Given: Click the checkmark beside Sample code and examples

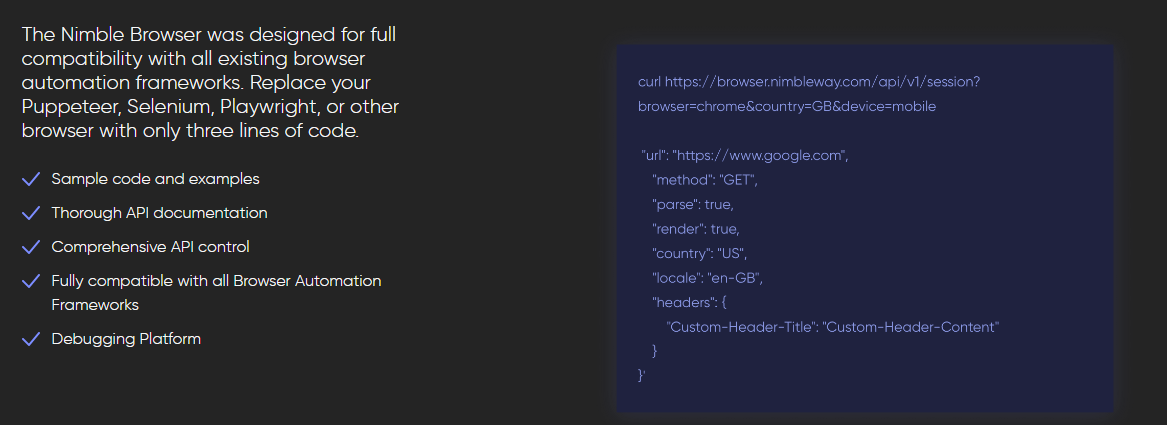Looking at the screenshot, I should 31,179.
